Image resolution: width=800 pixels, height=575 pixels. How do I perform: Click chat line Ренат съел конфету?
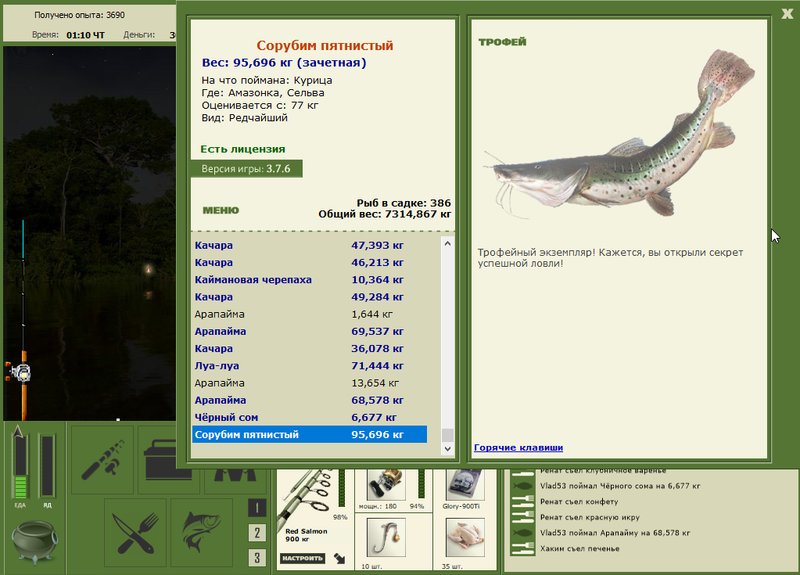point(579,502)
